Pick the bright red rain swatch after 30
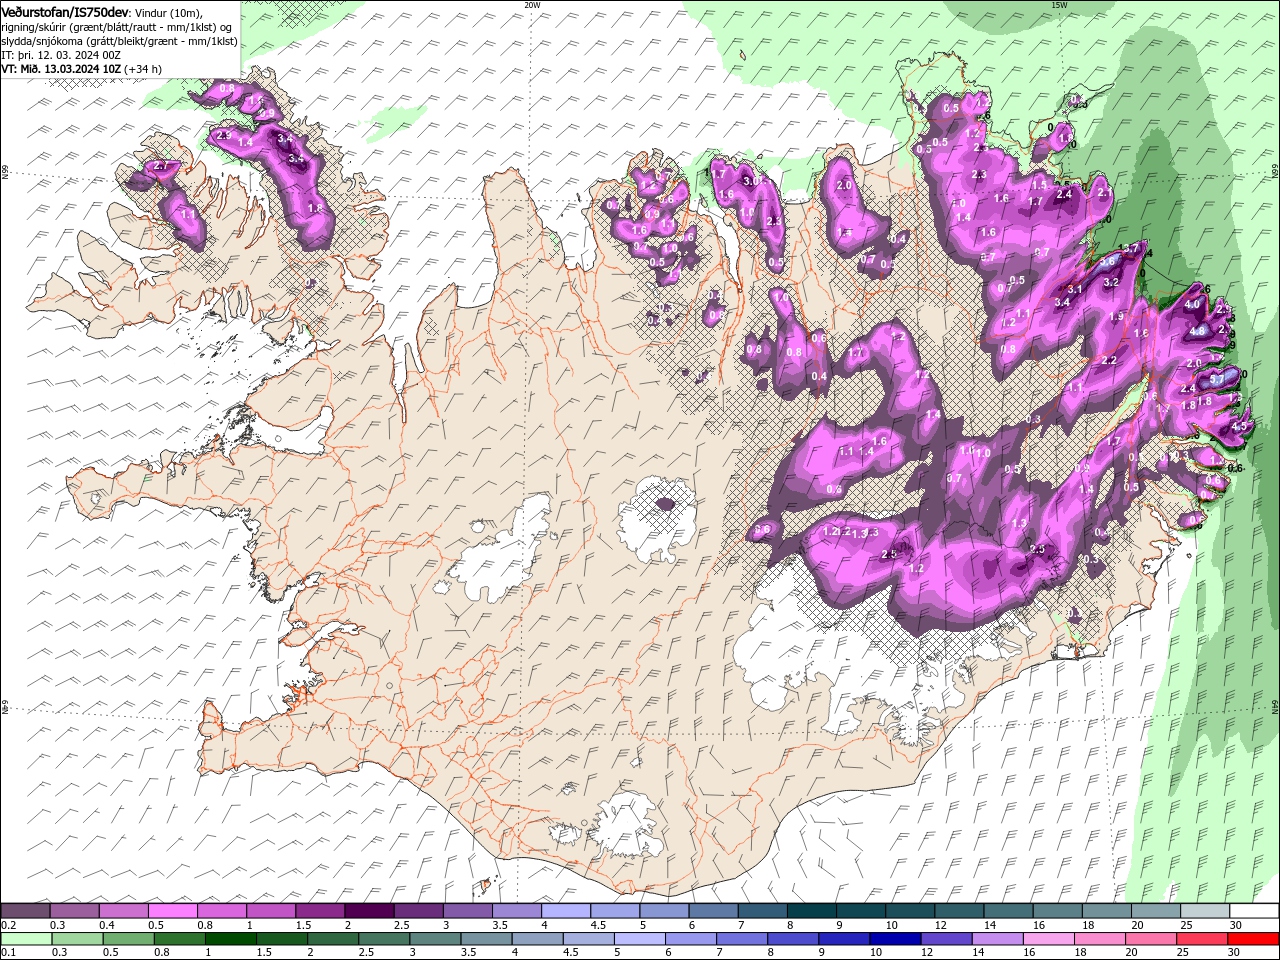 pyautogui.click(x=1254, y=939)
